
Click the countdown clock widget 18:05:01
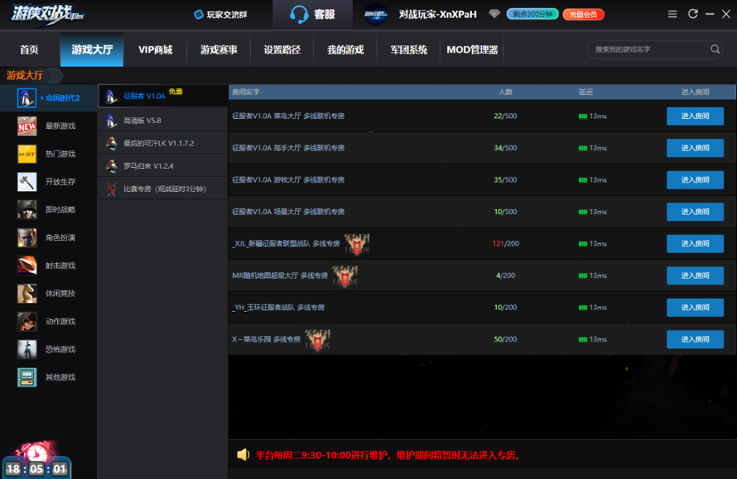click(x=36, y=462)
